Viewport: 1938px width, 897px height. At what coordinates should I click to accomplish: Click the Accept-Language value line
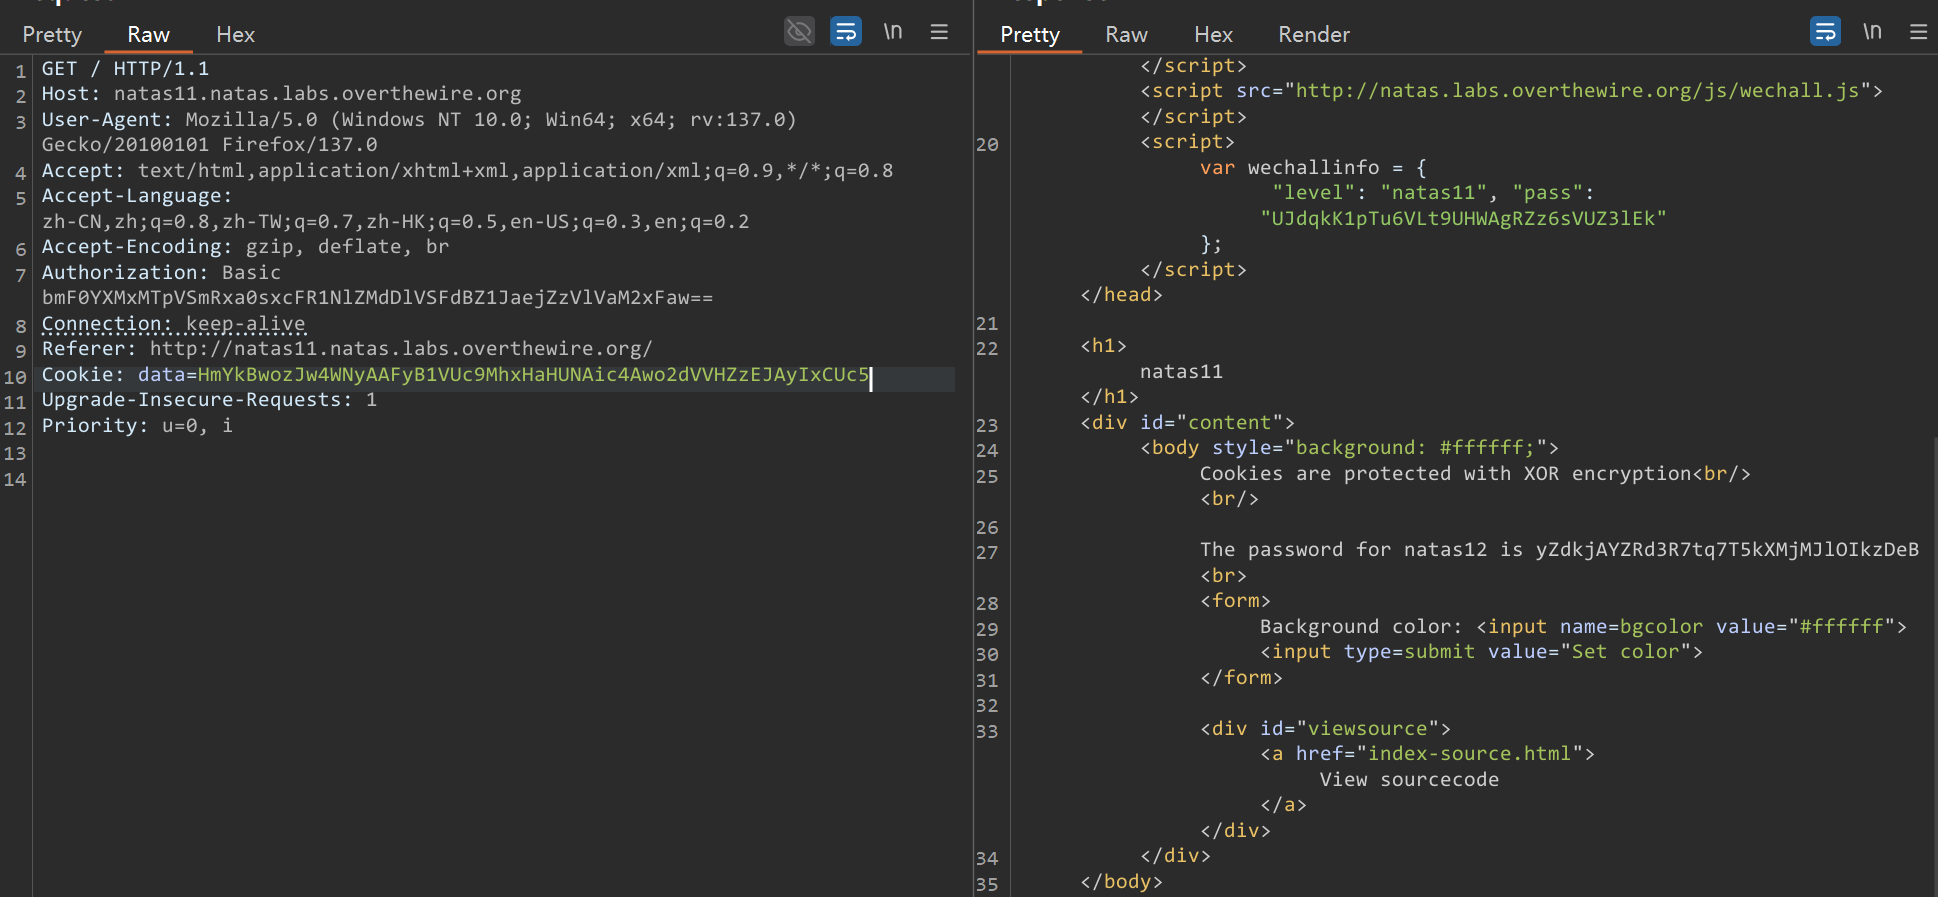395,222
